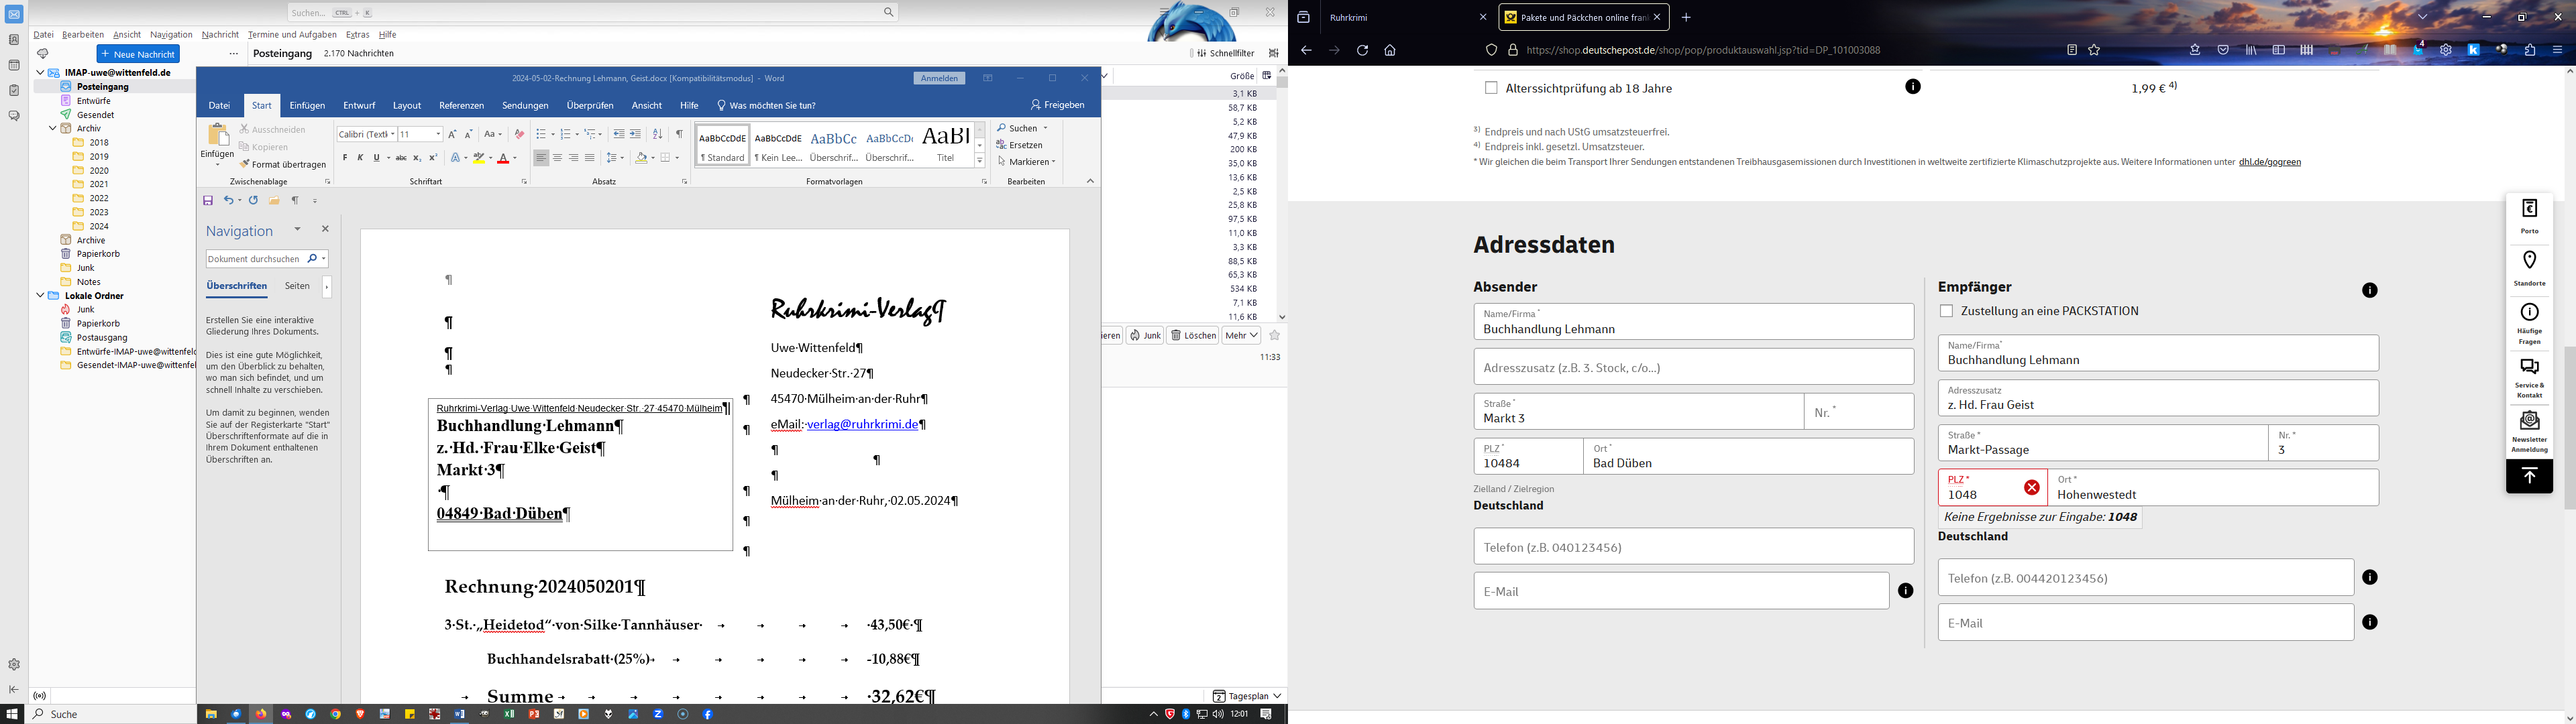Open the Porto sidebar icon
The height and width of the screenshot is (724, 2576).
coord(2529,217)
